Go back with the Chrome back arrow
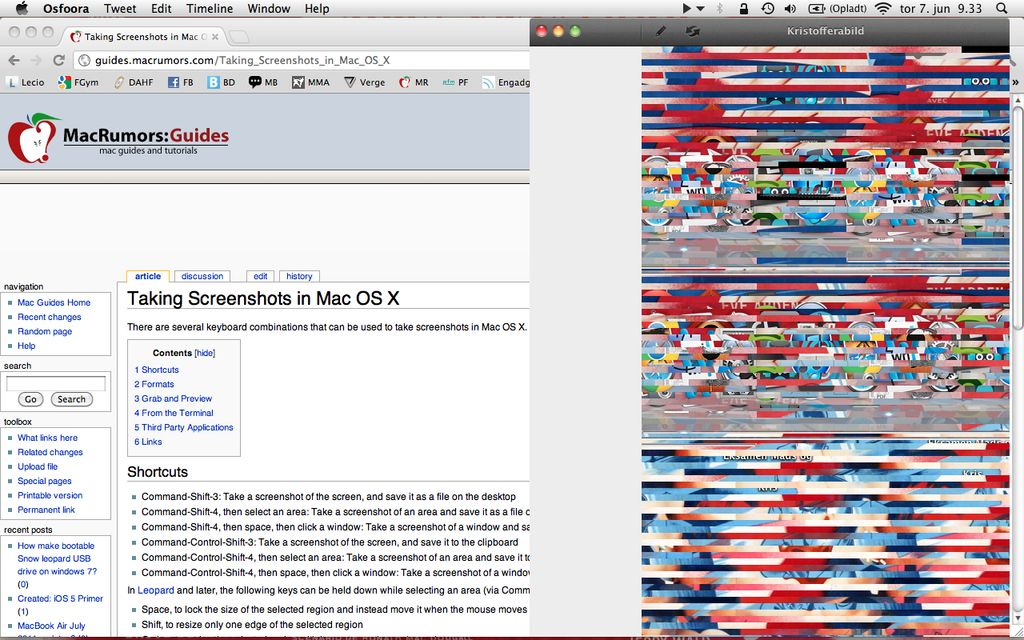The width and height of the screenshot is (1024, 640). coord(14,60)
